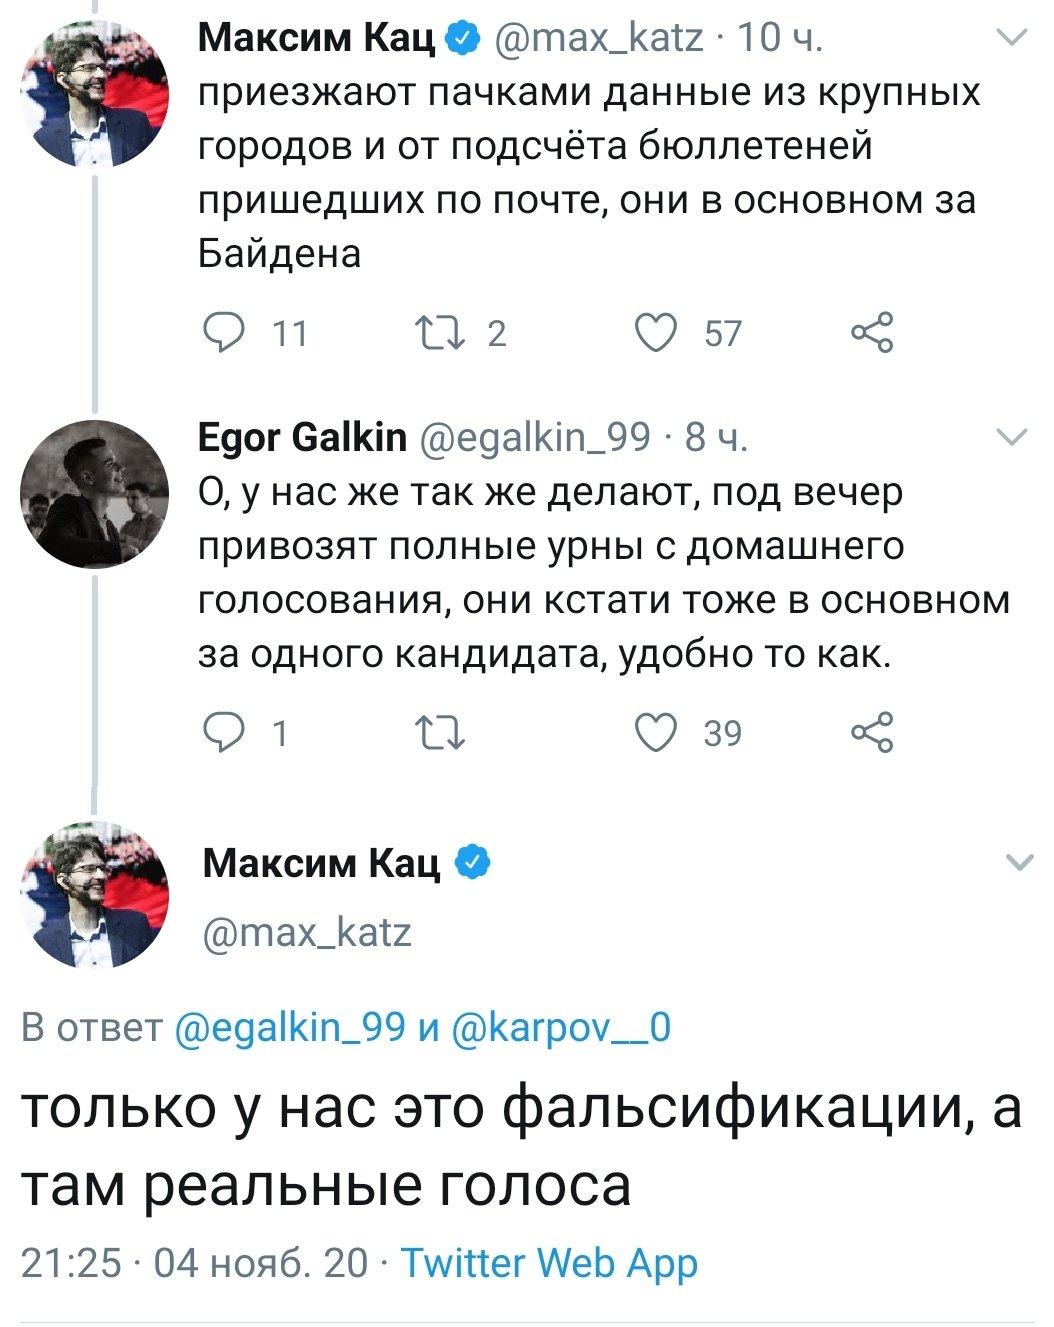Click the Twitter Web App source link
Screen dimensions: 1054x1327
pyautogui.click(x=549, y=1264)
